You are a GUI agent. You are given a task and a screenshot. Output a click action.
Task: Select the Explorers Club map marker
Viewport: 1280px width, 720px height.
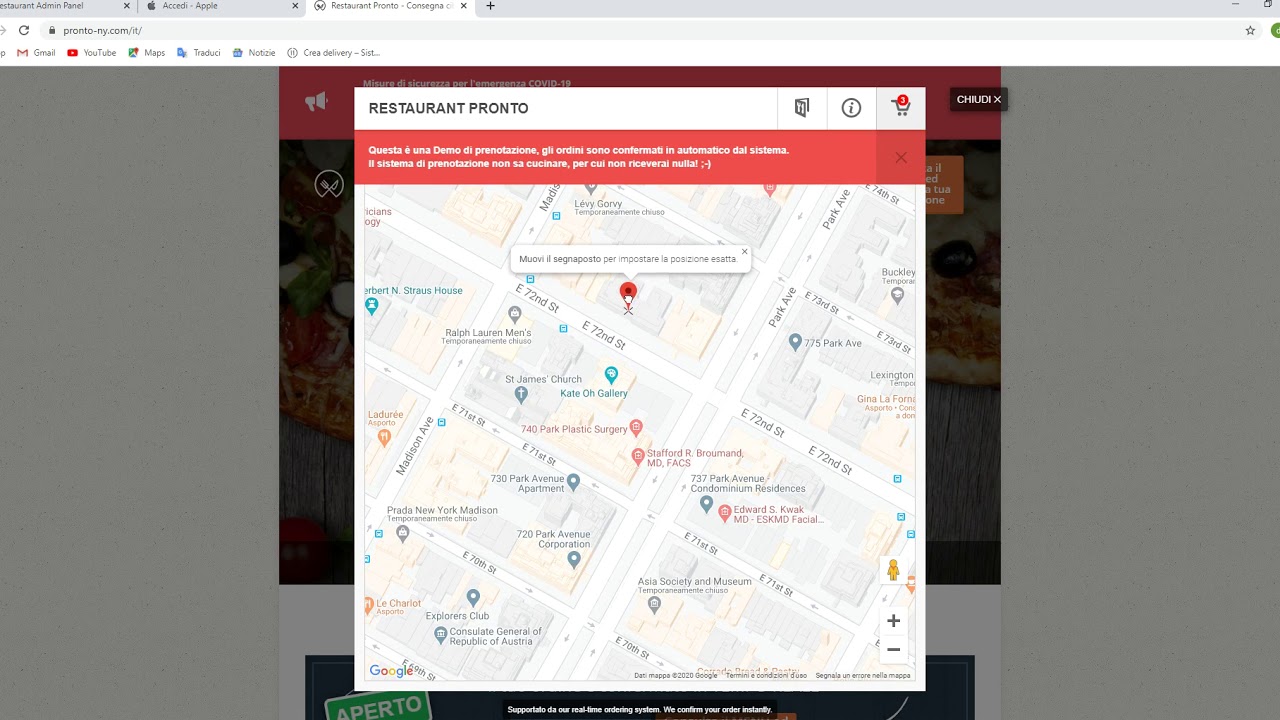click(x=473, y=598)
